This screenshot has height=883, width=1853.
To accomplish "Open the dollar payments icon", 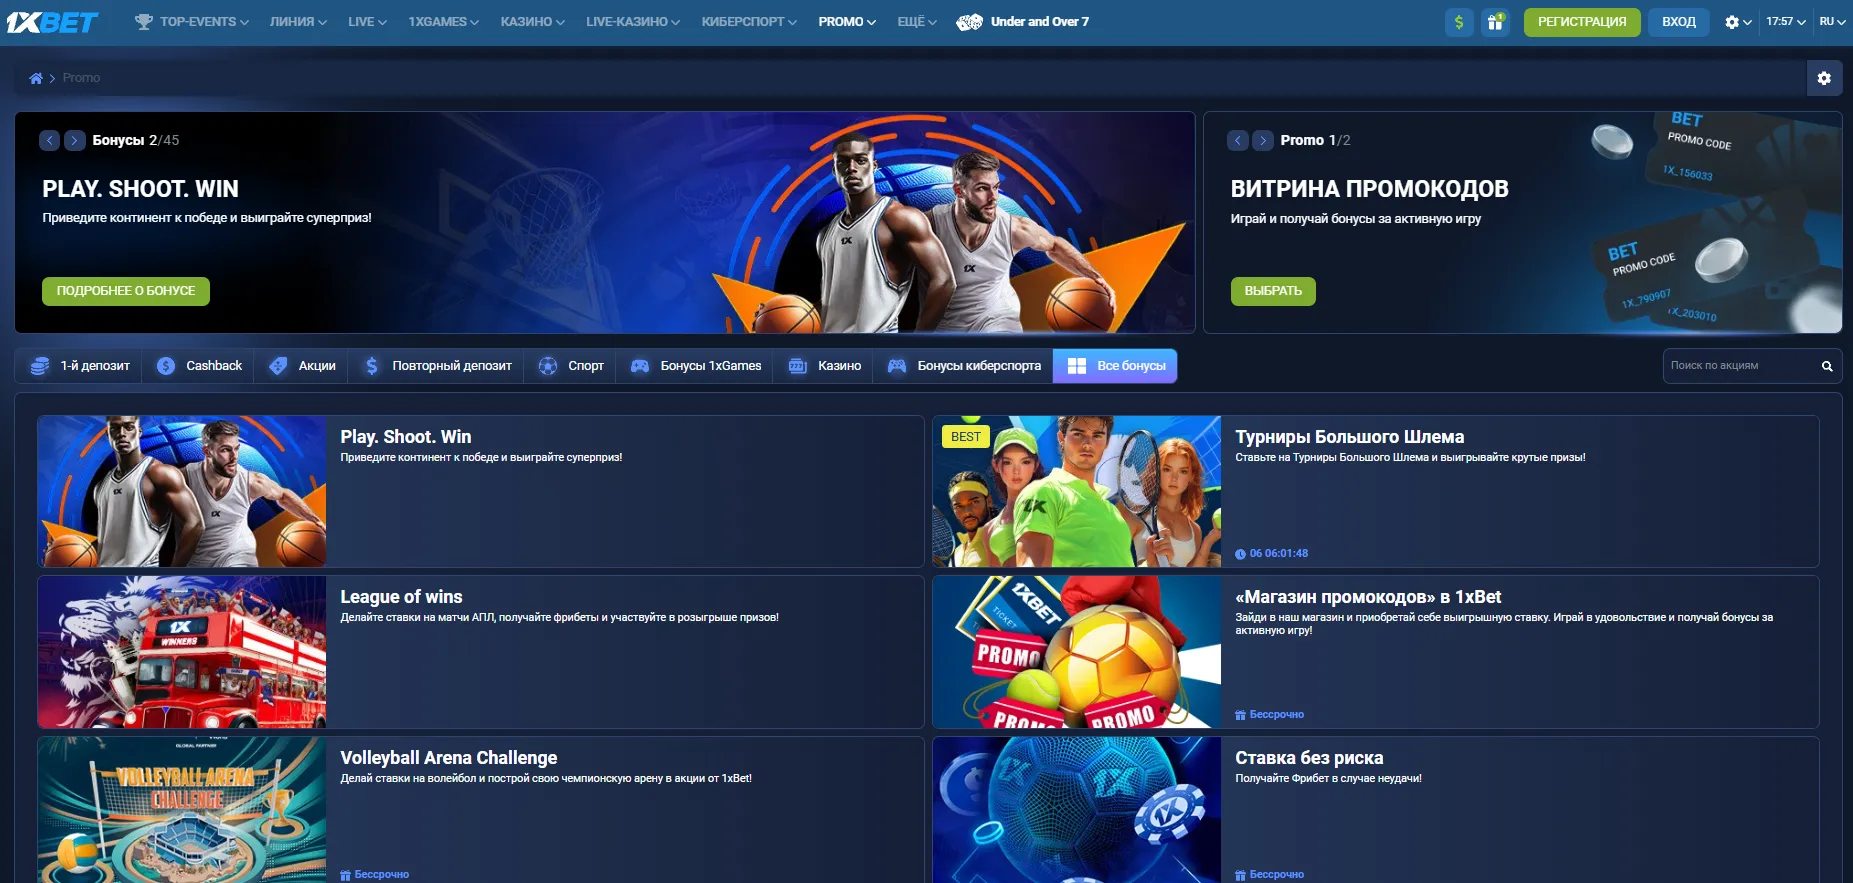I will click(x=1459, y=22).
